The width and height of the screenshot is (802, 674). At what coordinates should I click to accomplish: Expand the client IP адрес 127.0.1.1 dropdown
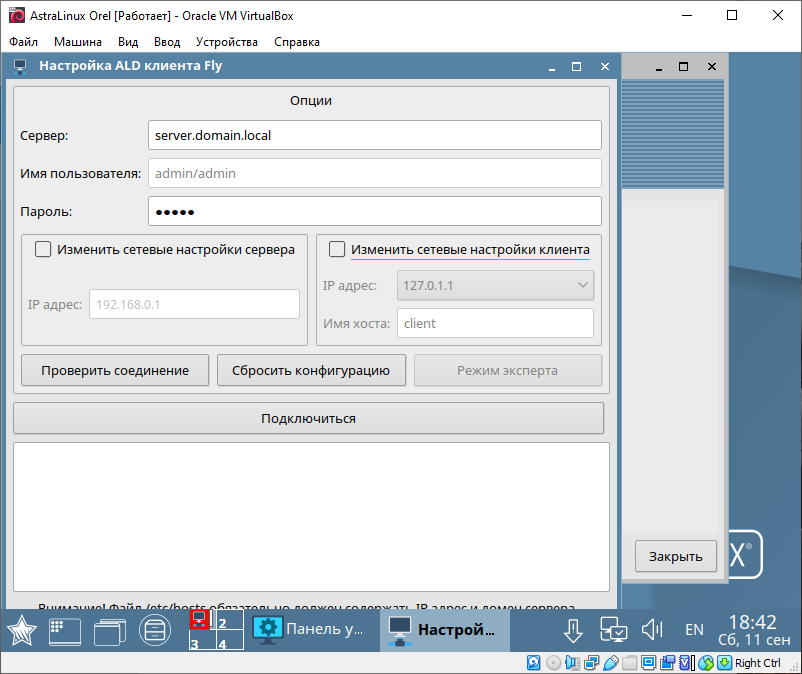click(495, 285)
